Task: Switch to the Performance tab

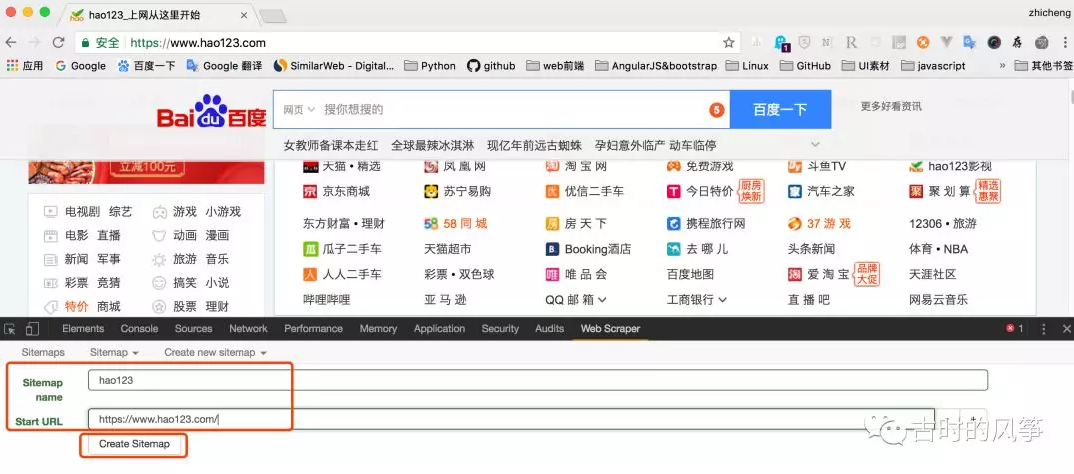Action: point(314,329)
